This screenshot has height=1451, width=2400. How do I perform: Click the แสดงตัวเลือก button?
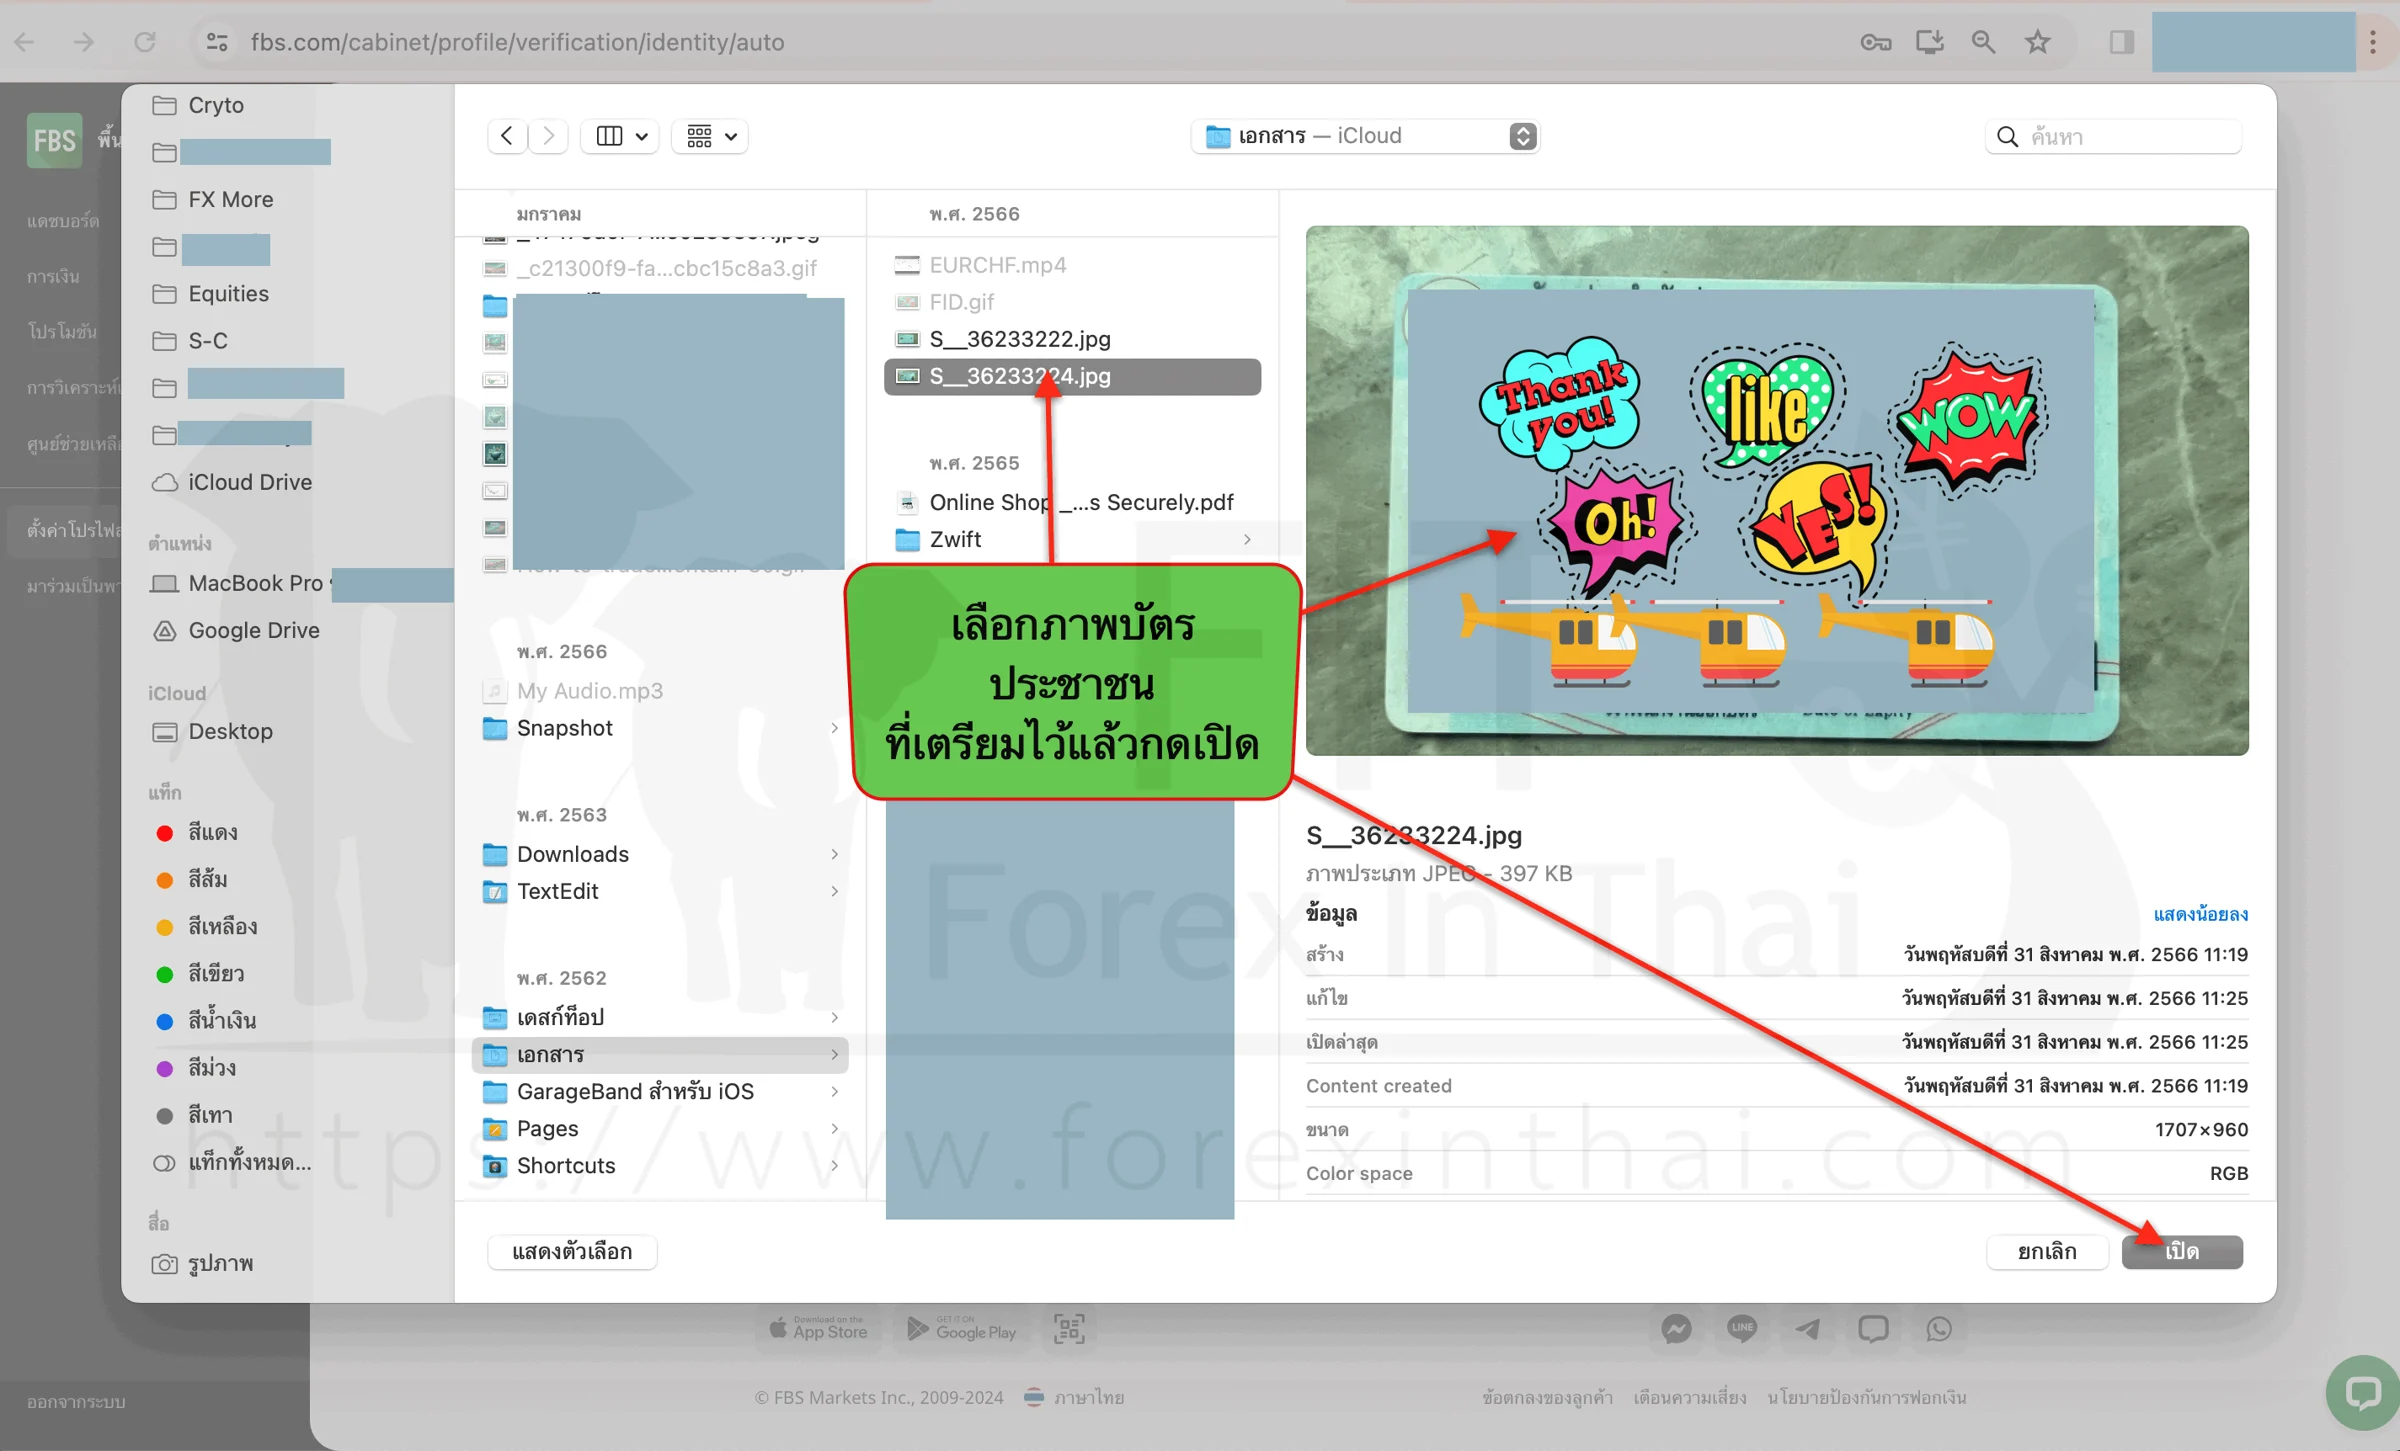(572, 1252)
